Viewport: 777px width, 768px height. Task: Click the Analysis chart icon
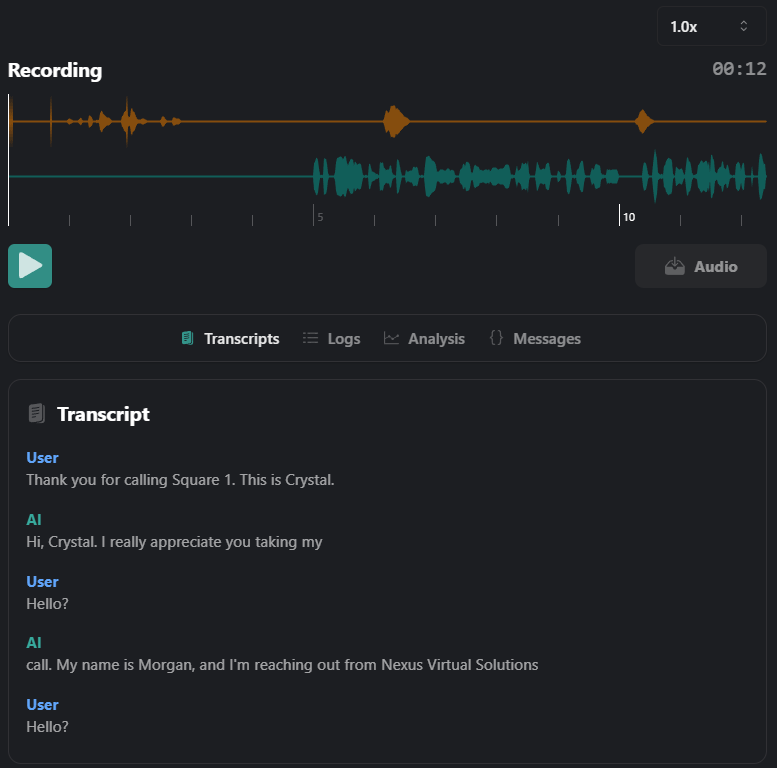[x=391, y=338]
